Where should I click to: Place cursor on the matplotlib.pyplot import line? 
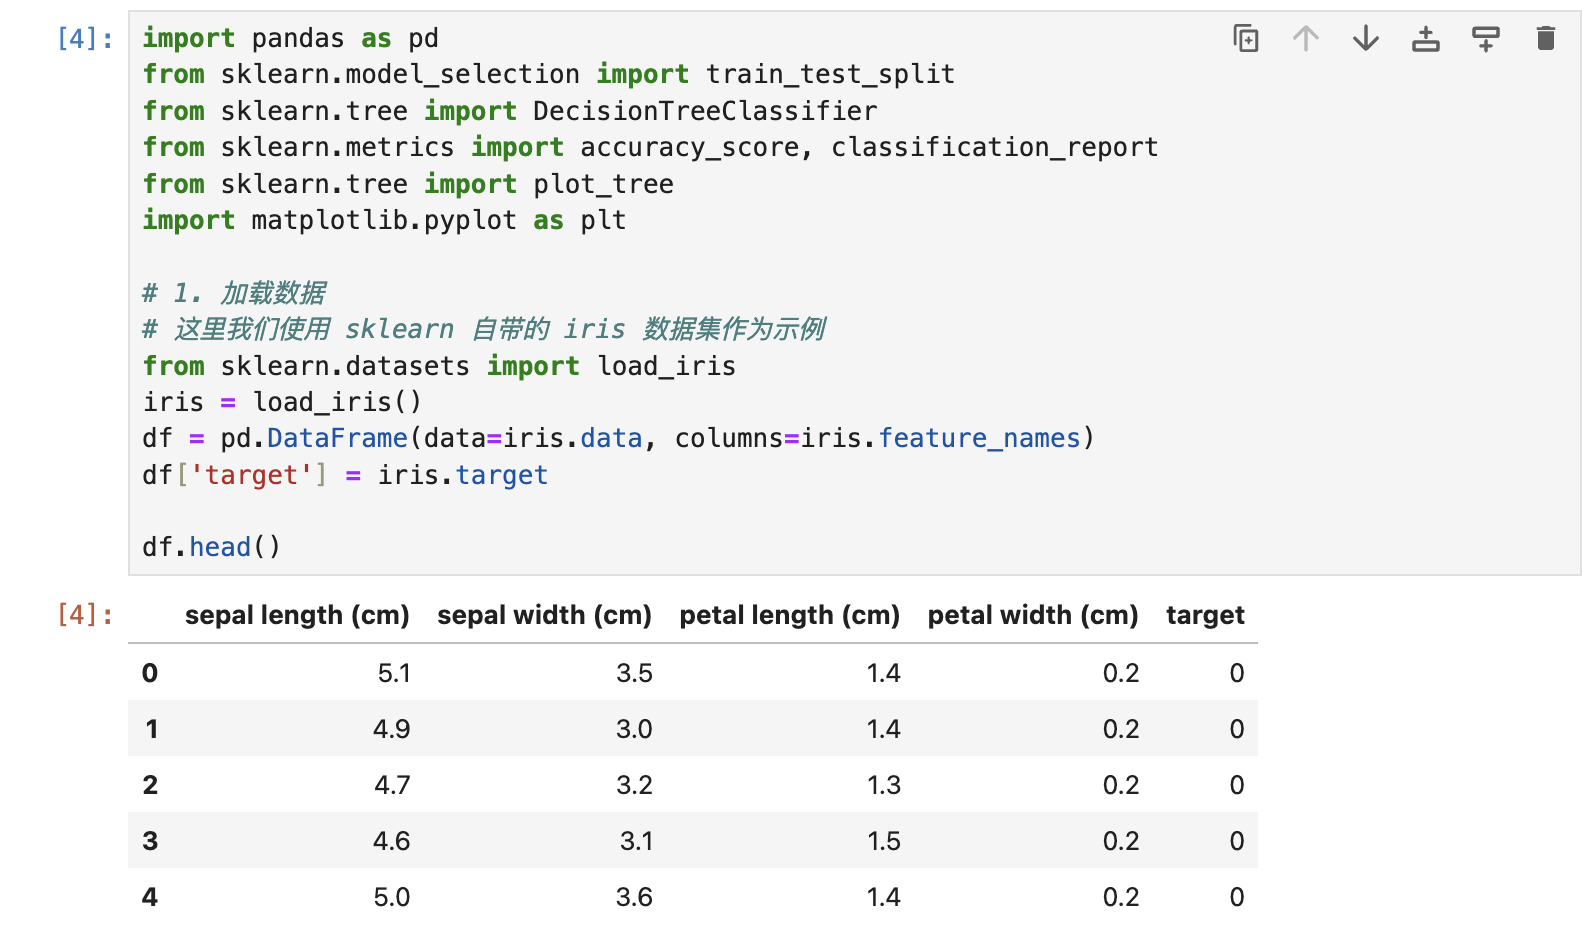[384, 220]
